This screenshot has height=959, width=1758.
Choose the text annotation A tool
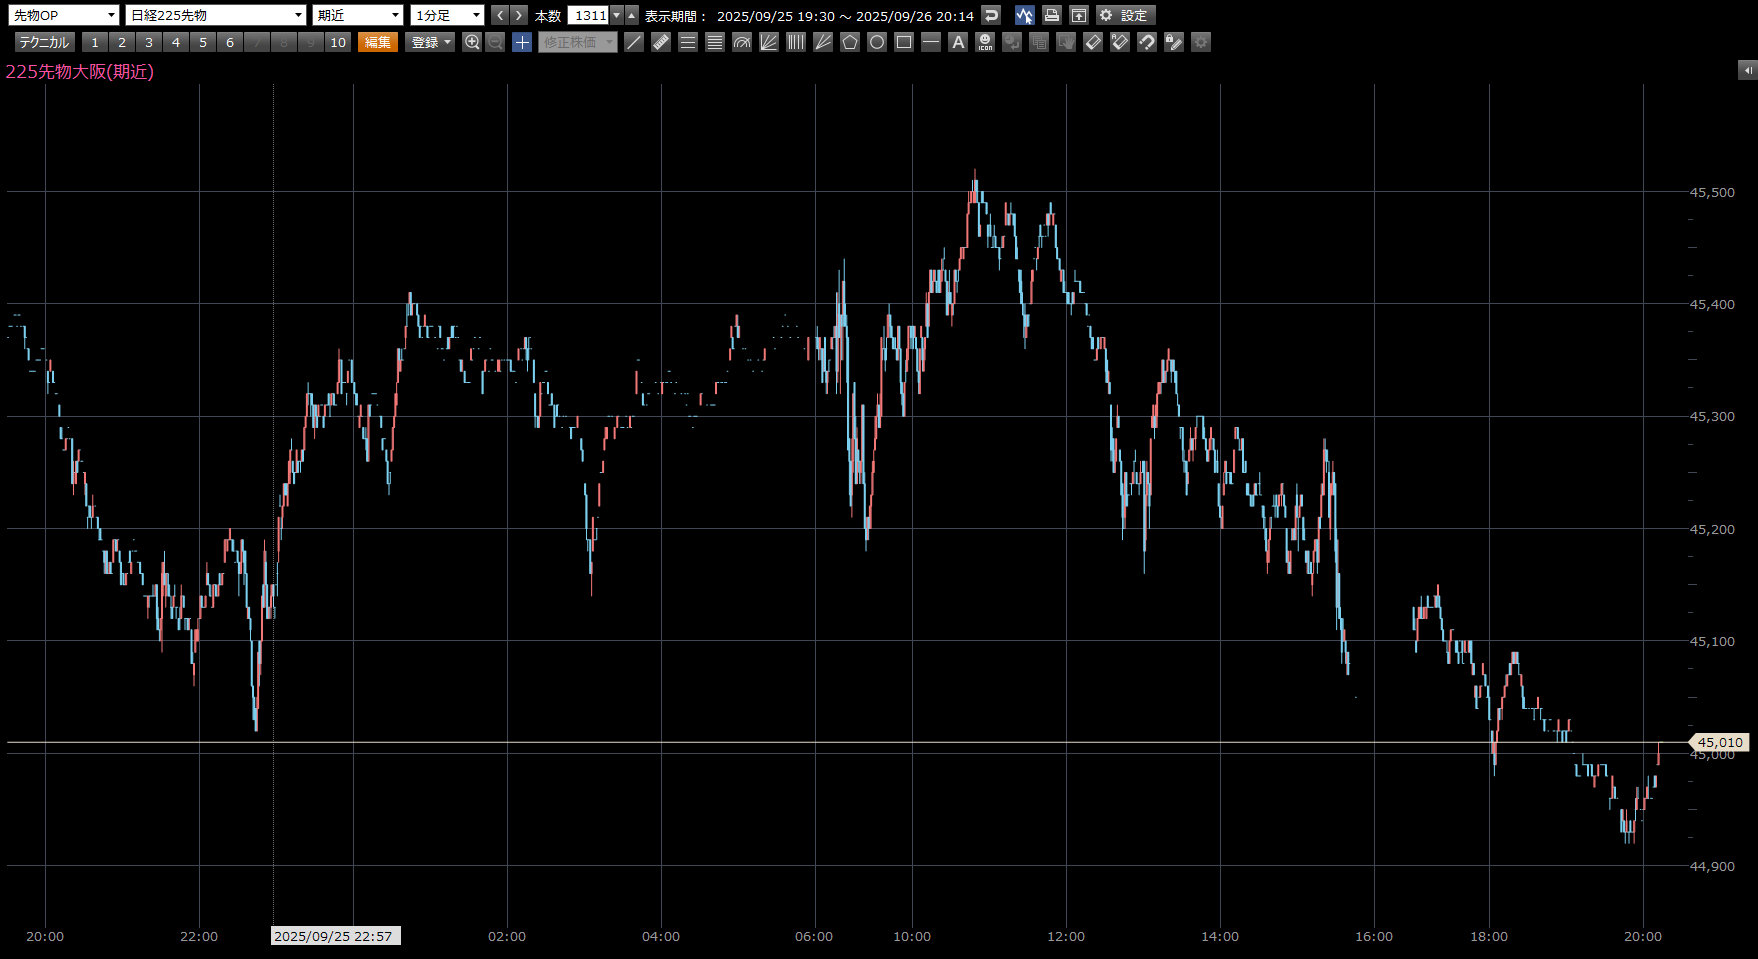point(958,42)
